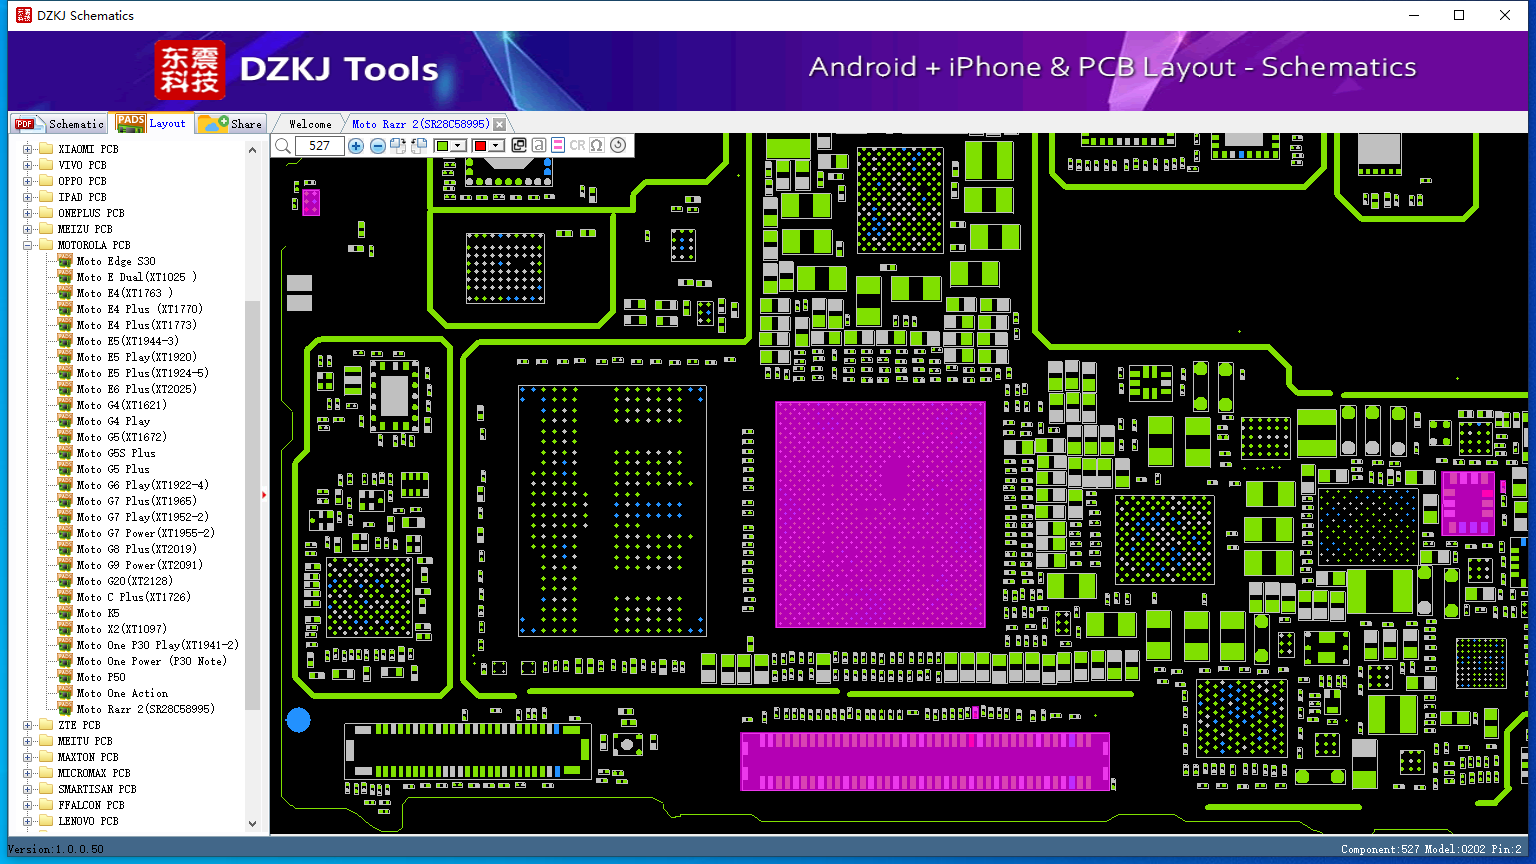
Task: Select Moto G4 Play in the tree
Action: 113,421
